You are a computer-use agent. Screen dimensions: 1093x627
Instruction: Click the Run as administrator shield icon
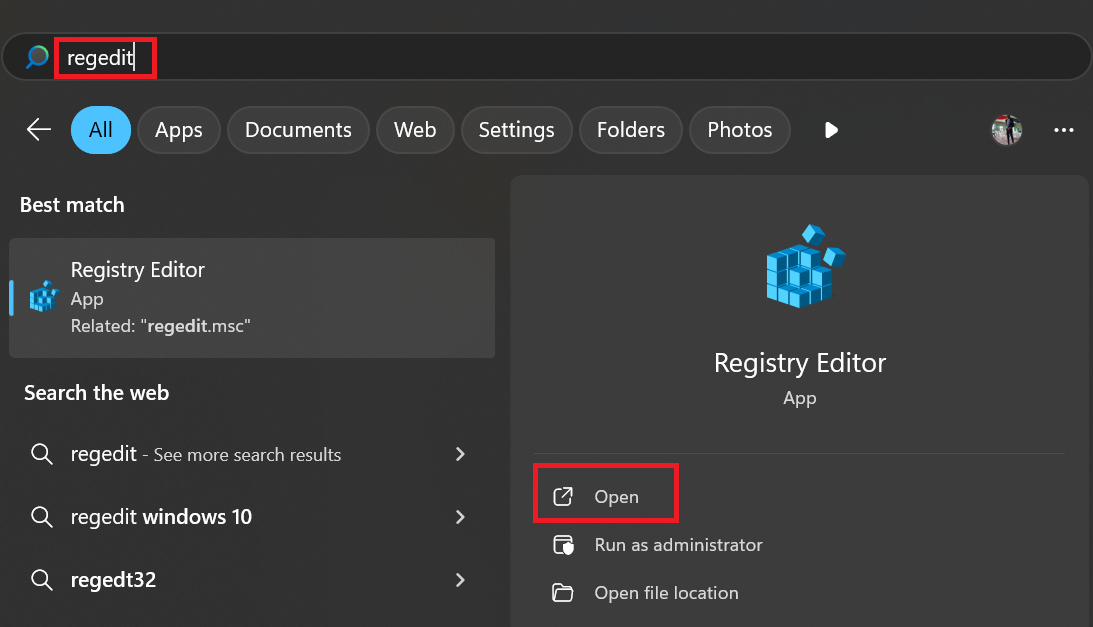coord(563,545)
